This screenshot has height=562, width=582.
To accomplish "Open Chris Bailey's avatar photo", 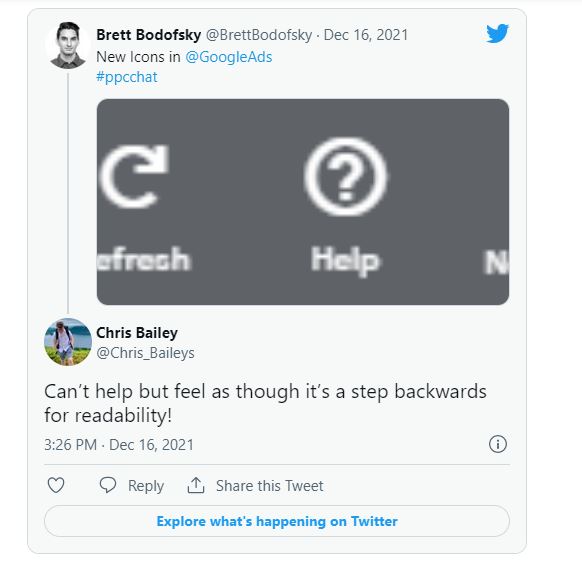I will point(68,342).
